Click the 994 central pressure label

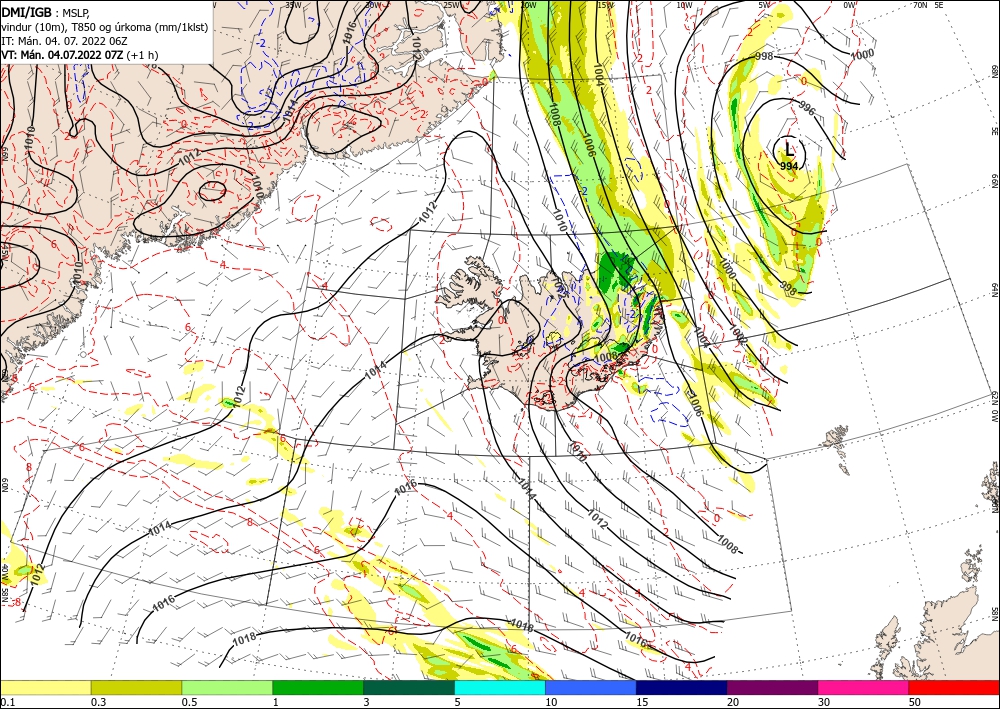(789, 166)
